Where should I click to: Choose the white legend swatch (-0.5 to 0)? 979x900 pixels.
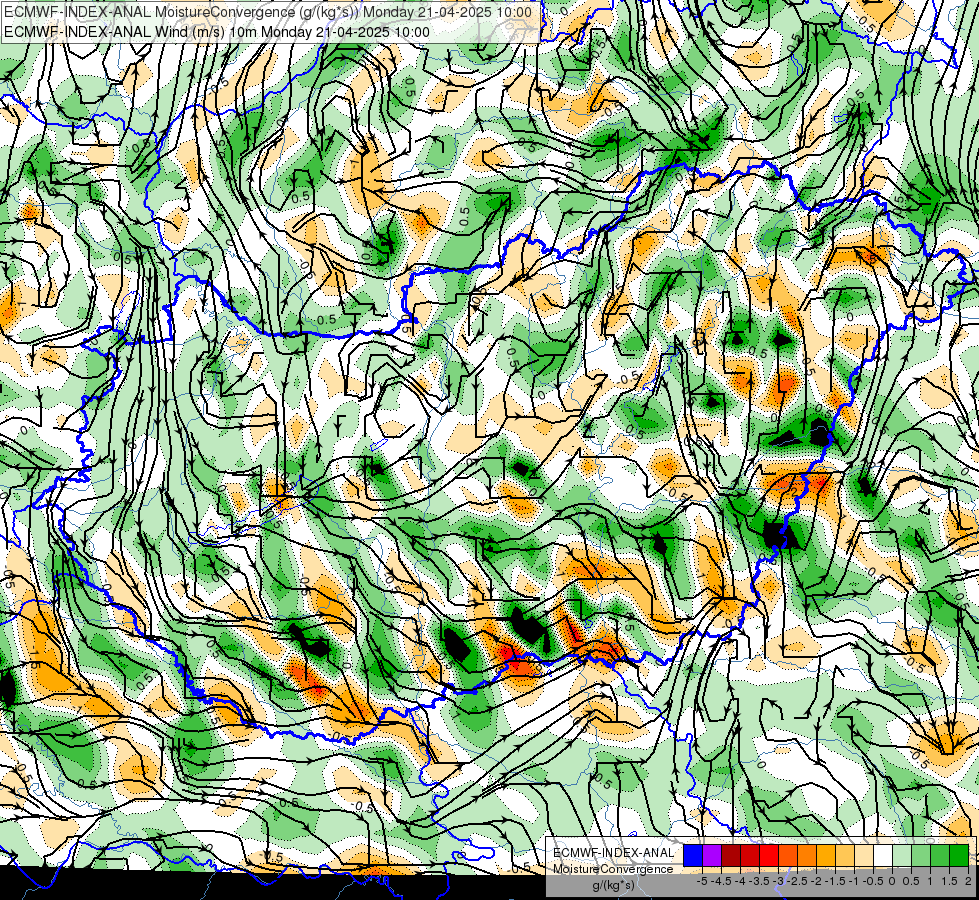tap(883, 855)
